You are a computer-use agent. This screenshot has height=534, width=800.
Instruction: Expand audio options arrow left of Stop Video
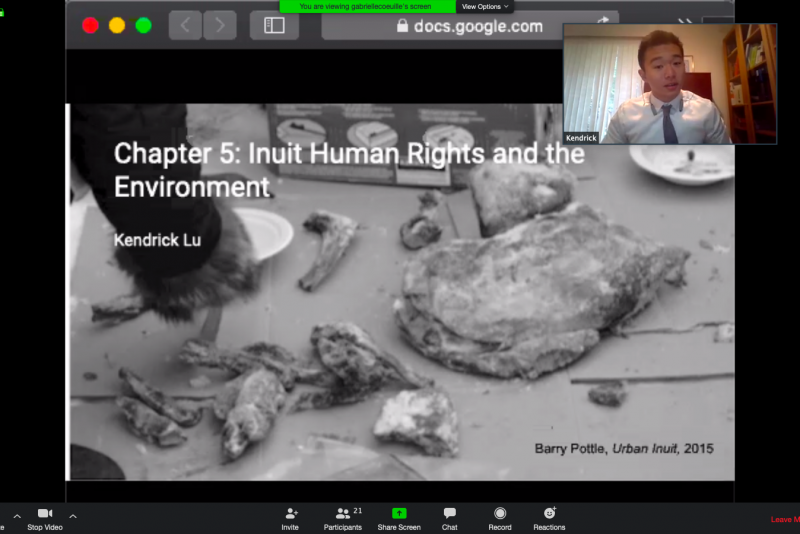(x=17, y=516)
